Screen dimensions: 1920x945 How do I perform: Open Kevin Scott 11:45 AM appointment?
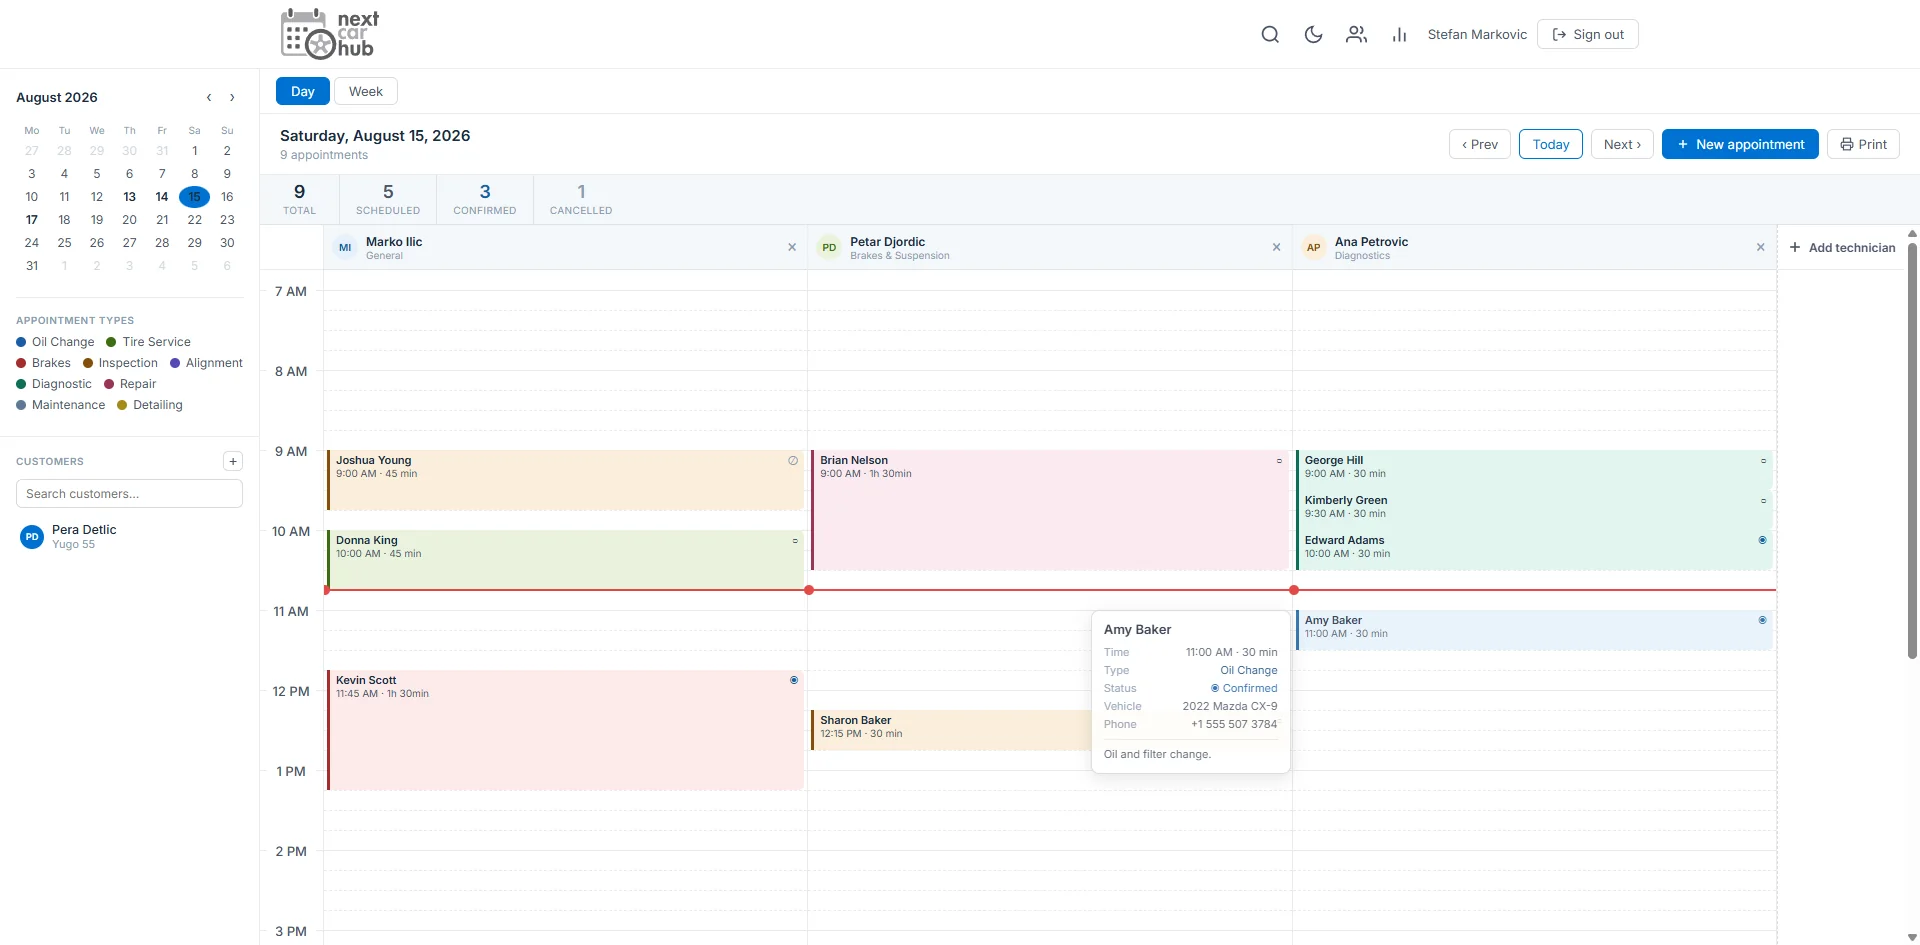[x=565, y=730]
